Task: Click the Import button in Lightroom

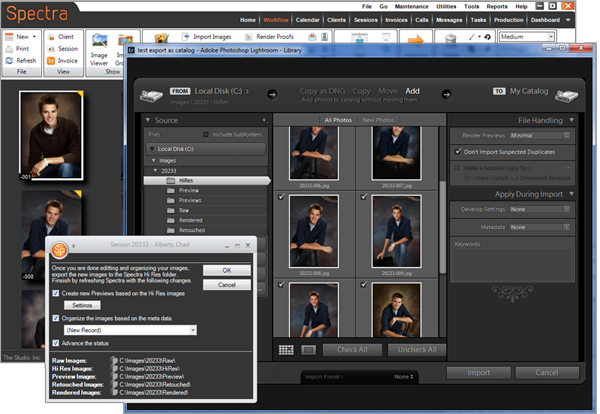Action: pos(478,373)
